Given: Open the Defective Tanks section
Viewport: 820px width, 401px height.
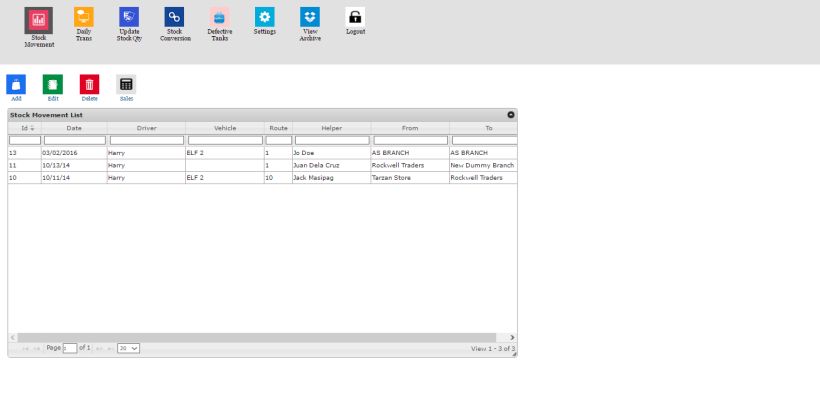Looking at the screenshot, I should (219, 17).
